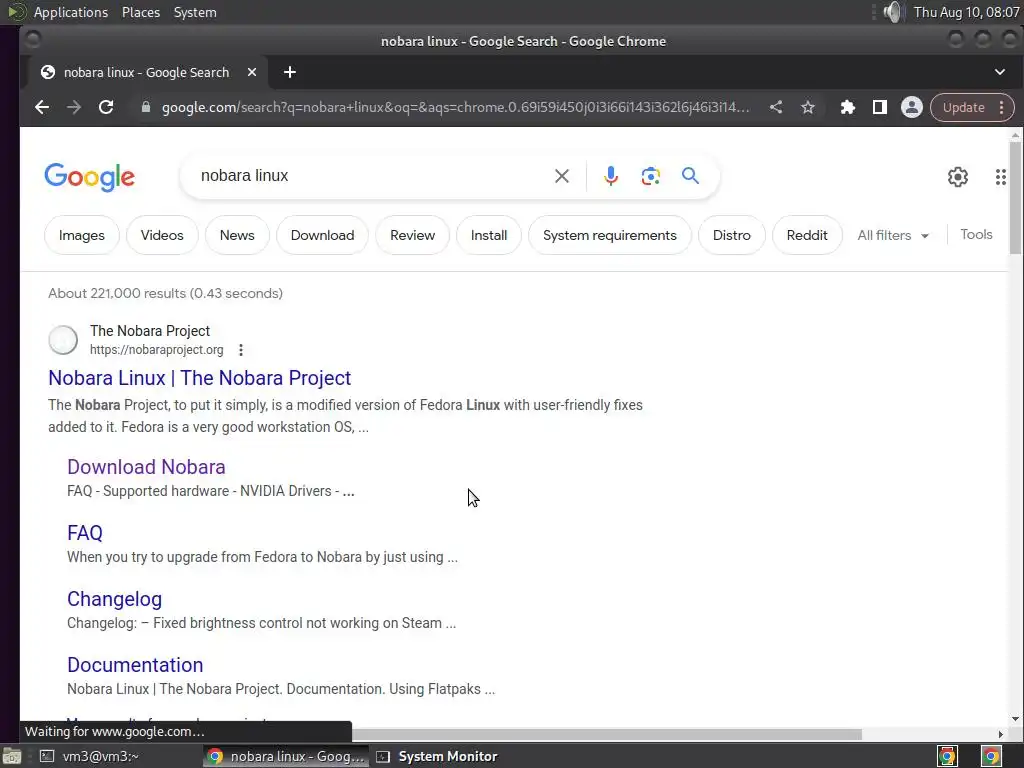Image resolution: width=1024 pixels, height=768 pixels.
Task: Select the Download filter chip
Action: 323,235
